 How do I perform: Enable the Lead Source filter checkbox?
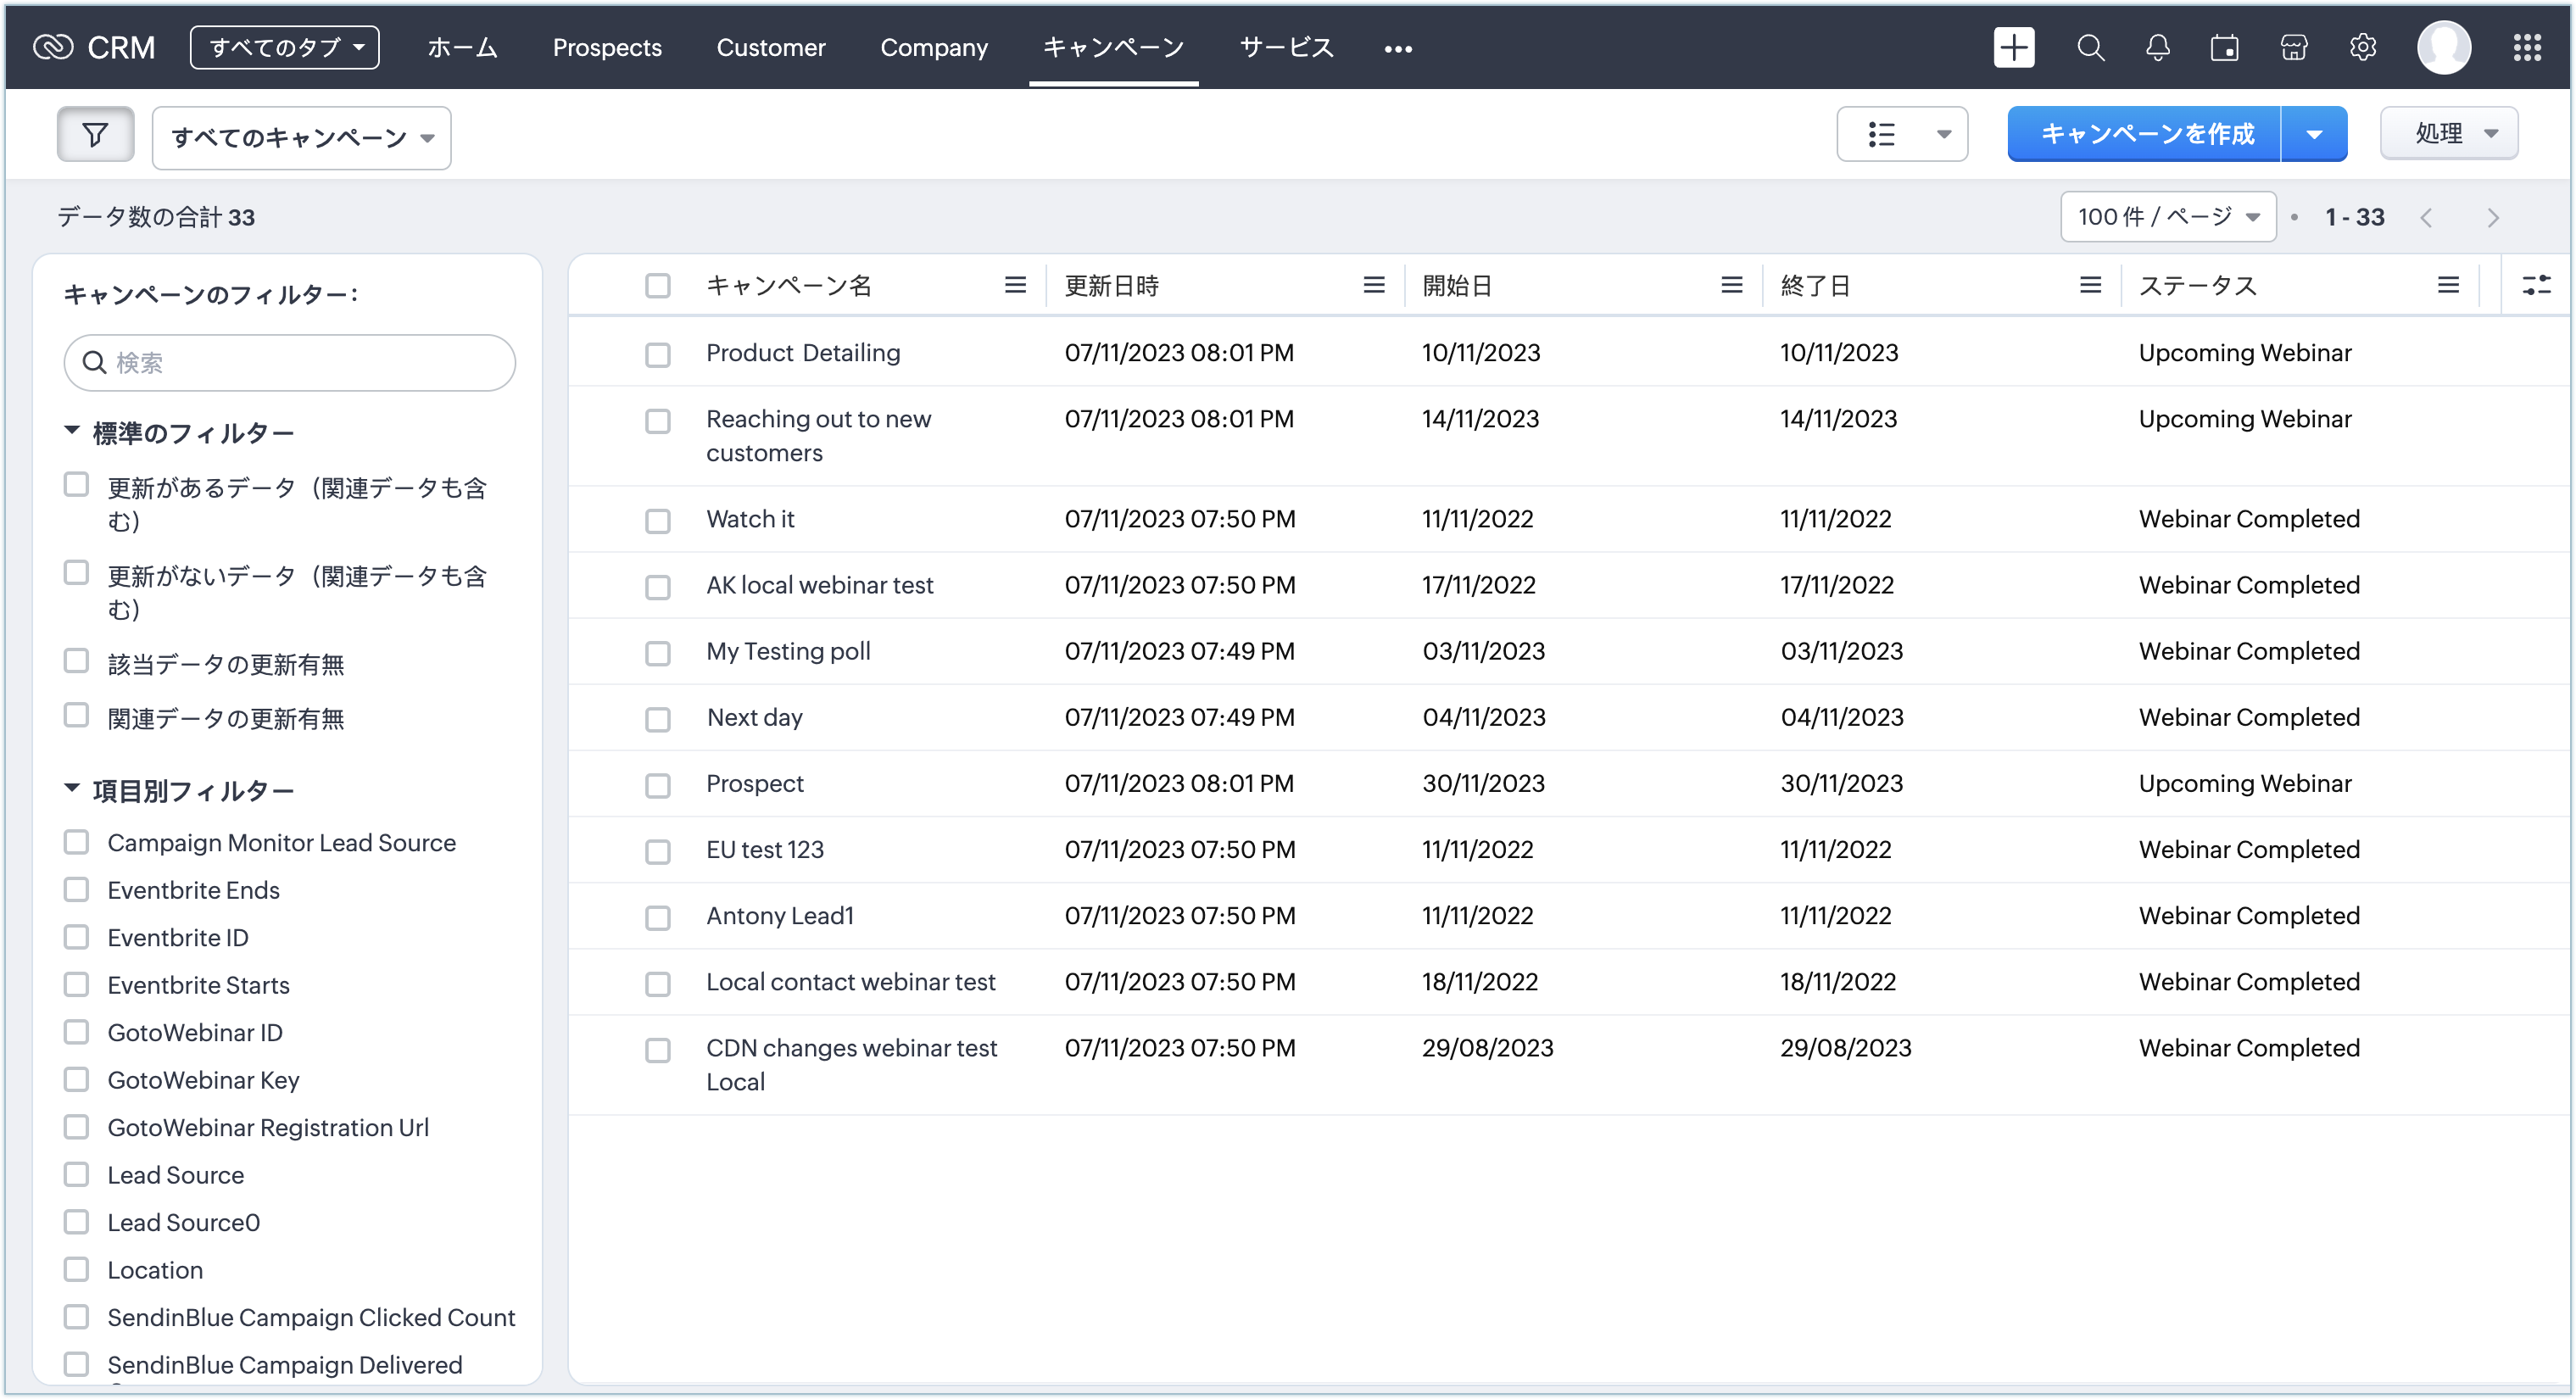coord(76,1174)
